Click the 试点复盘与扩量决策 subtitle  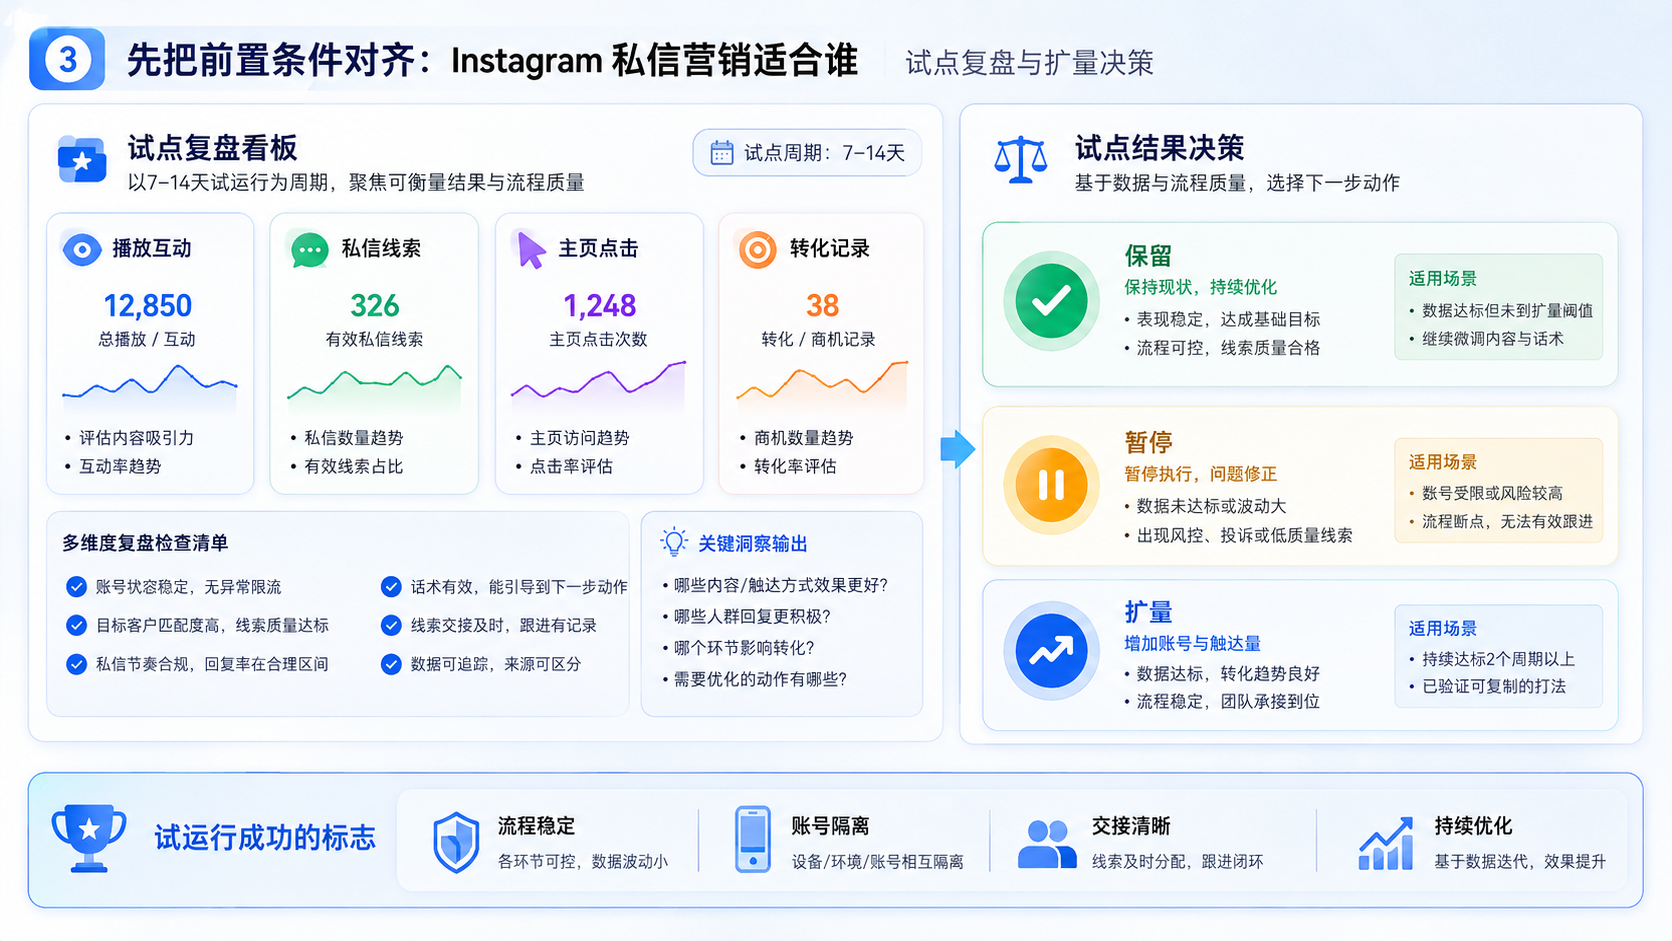pos(1029,63)
